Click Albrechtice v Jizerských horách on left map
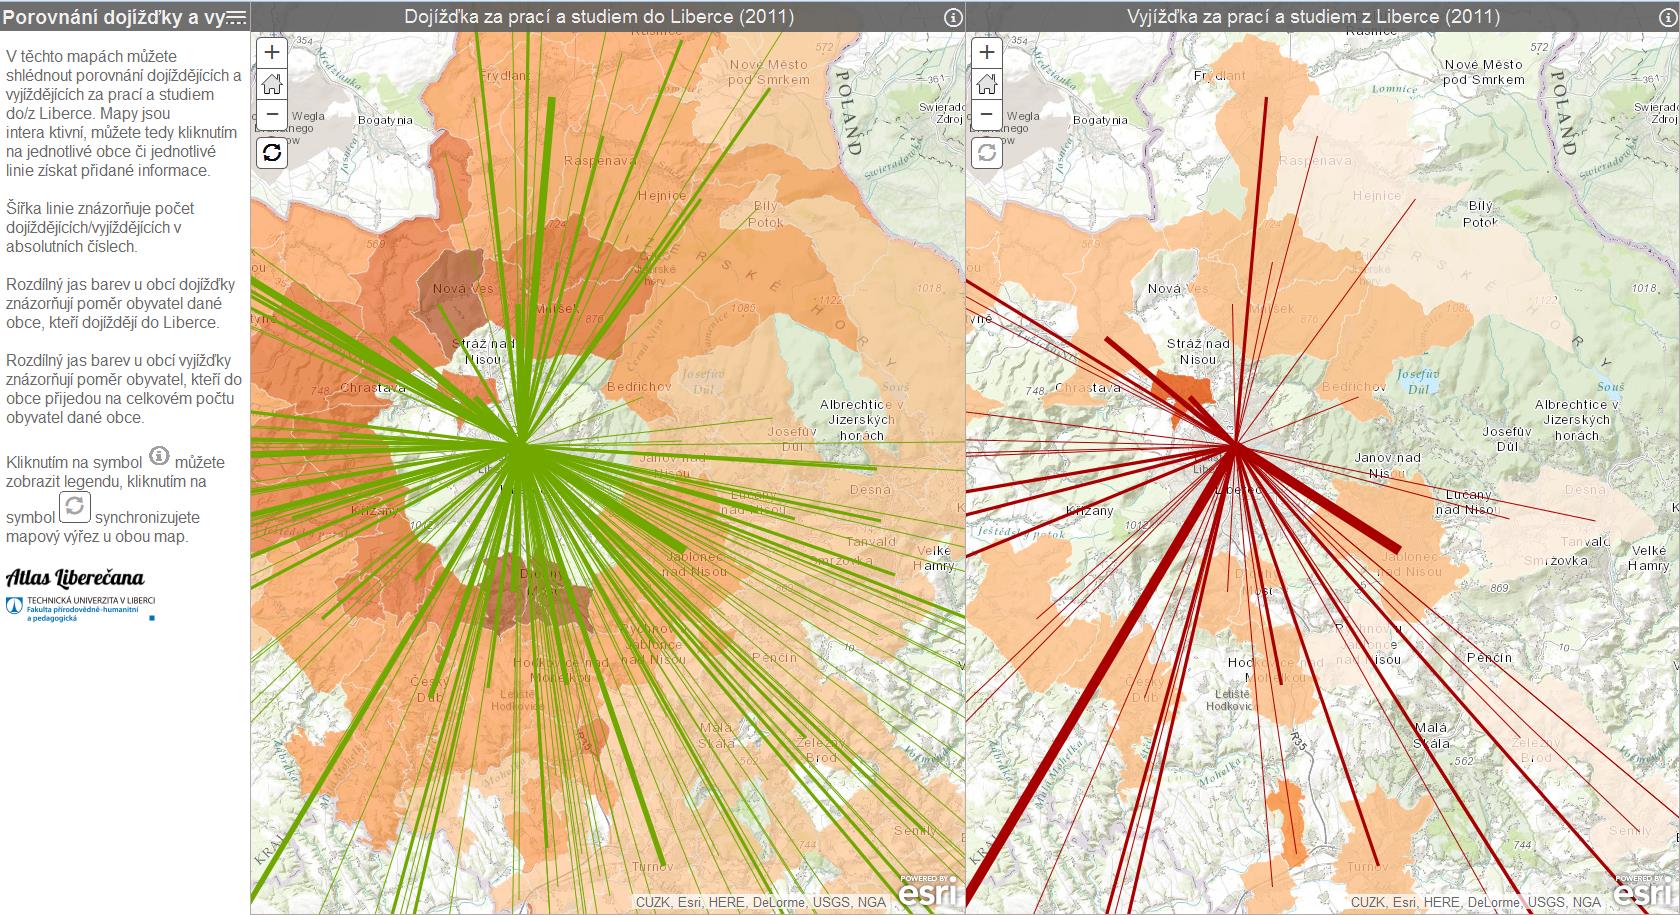Viewport: 1680px width, 915px height. coord(862,420)
